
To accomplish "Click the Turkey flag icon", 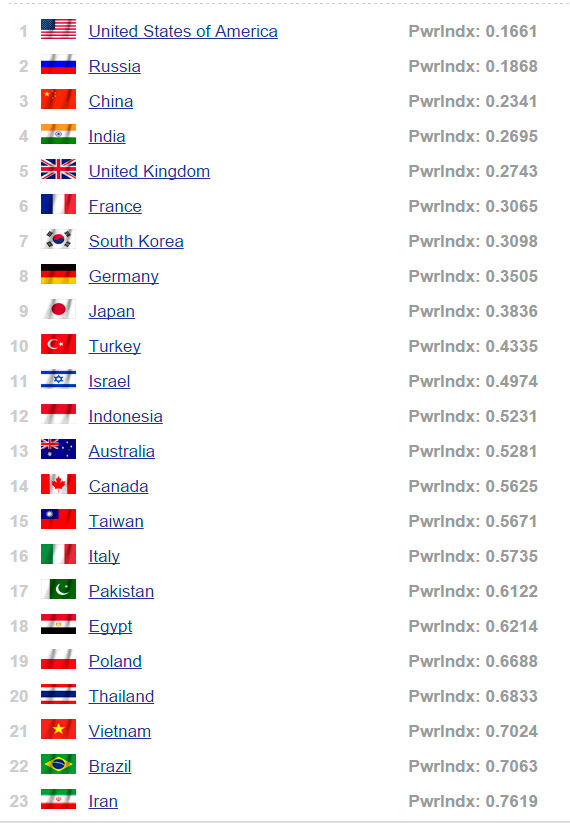I will [58, 344].
